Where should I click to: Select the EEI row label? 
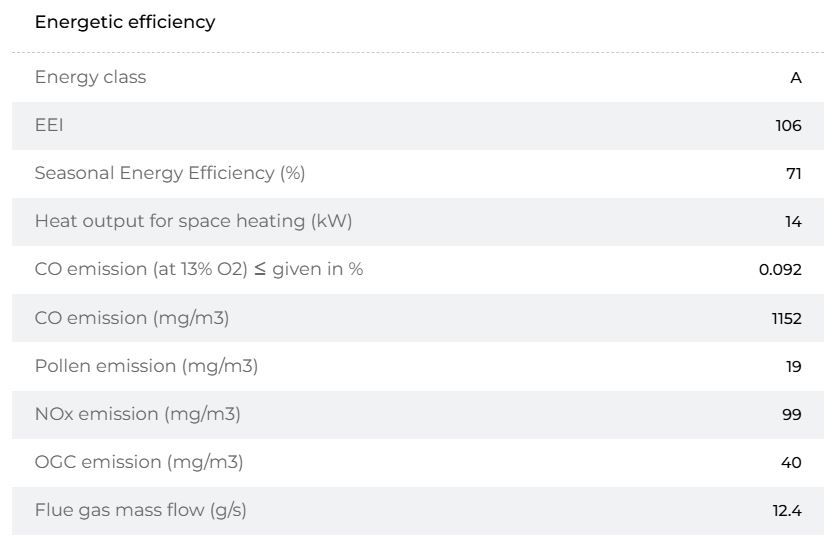(x=49, y=125)
